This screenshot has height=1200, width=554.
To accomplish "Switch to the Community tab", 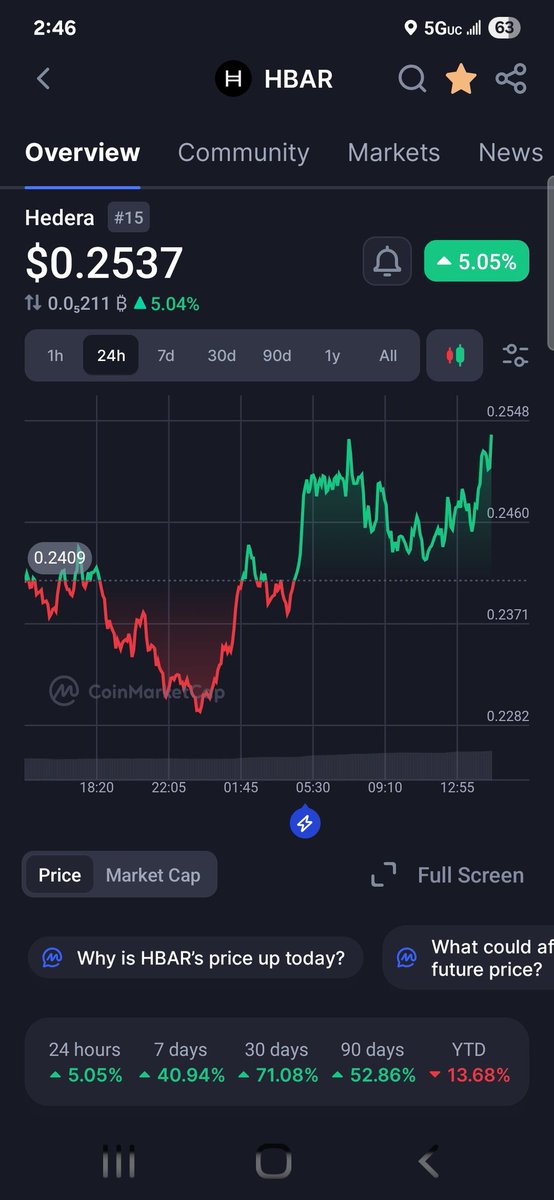I will [x=243, y=153].
